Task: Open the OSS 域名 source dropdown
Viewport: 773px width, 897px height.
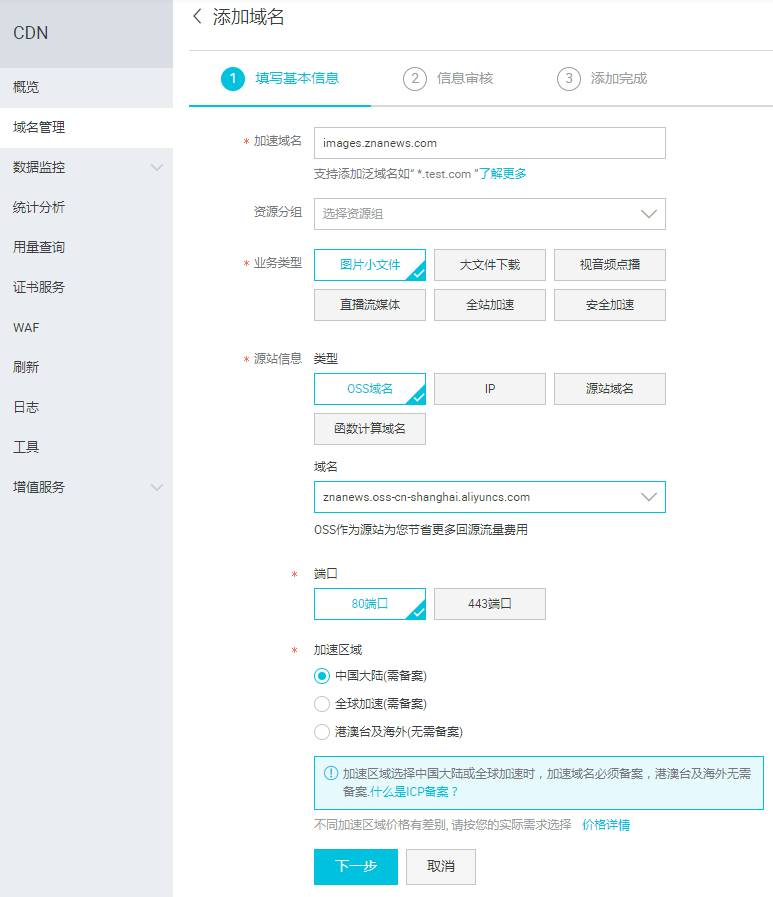Action: tap(489, 497)
